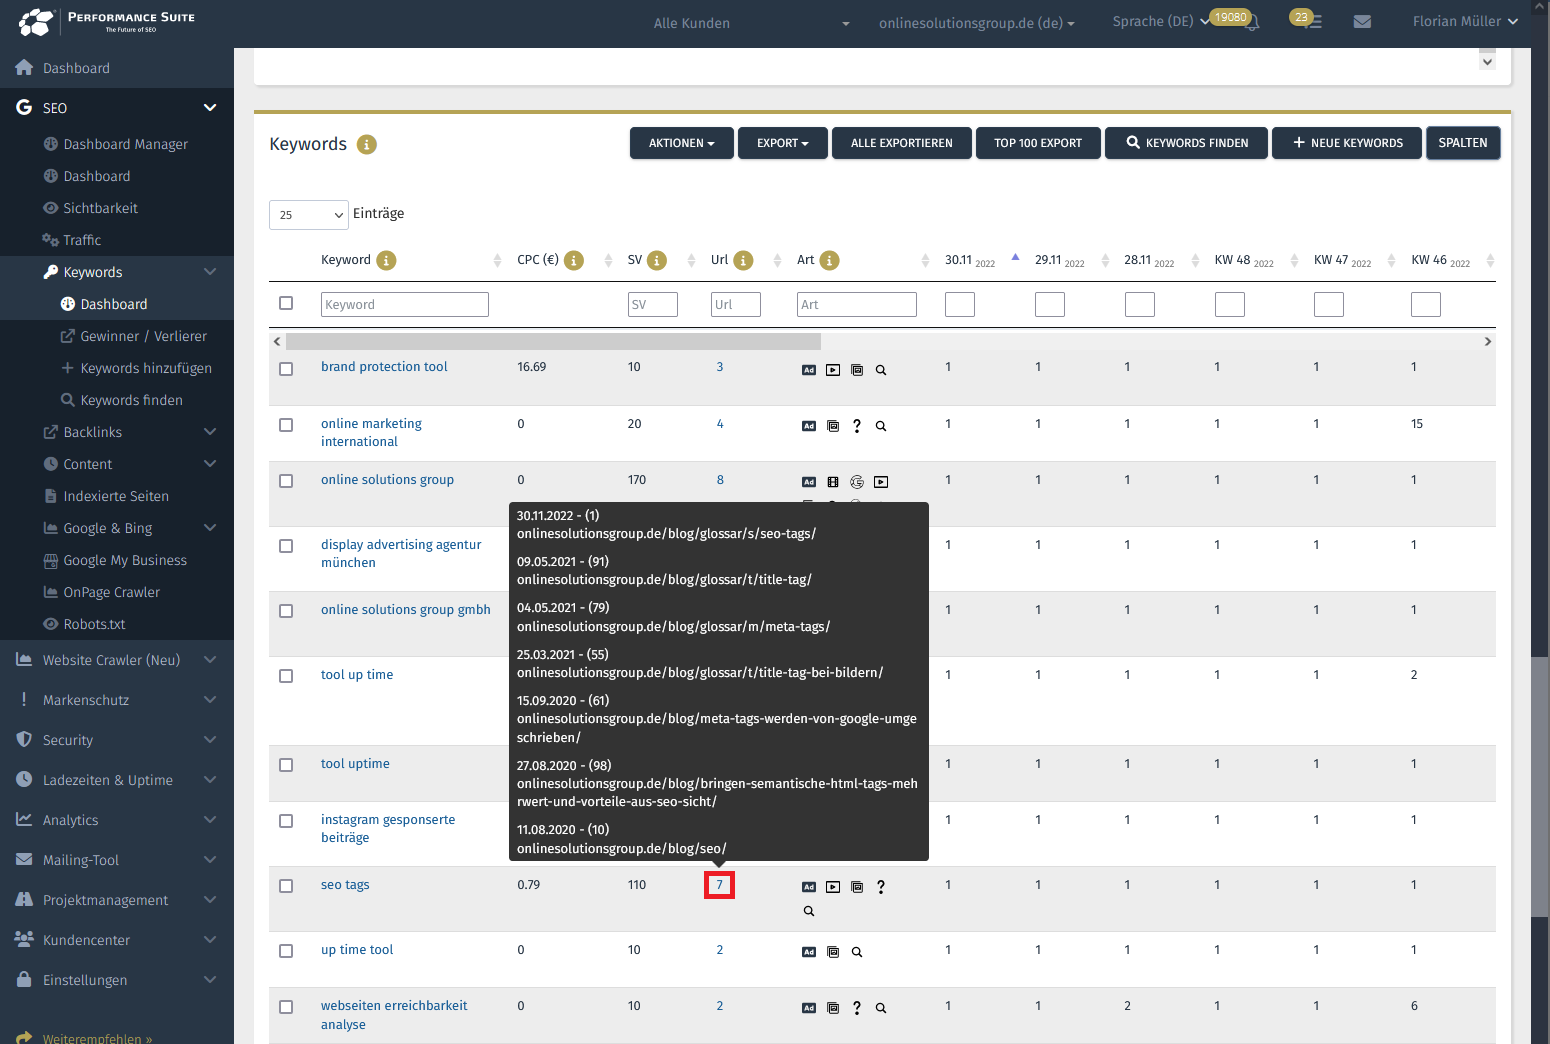Open the brand protection tool keyword link
Image resolution: width=1550 pixels, height=1044 pixels.
pos(384,367)
